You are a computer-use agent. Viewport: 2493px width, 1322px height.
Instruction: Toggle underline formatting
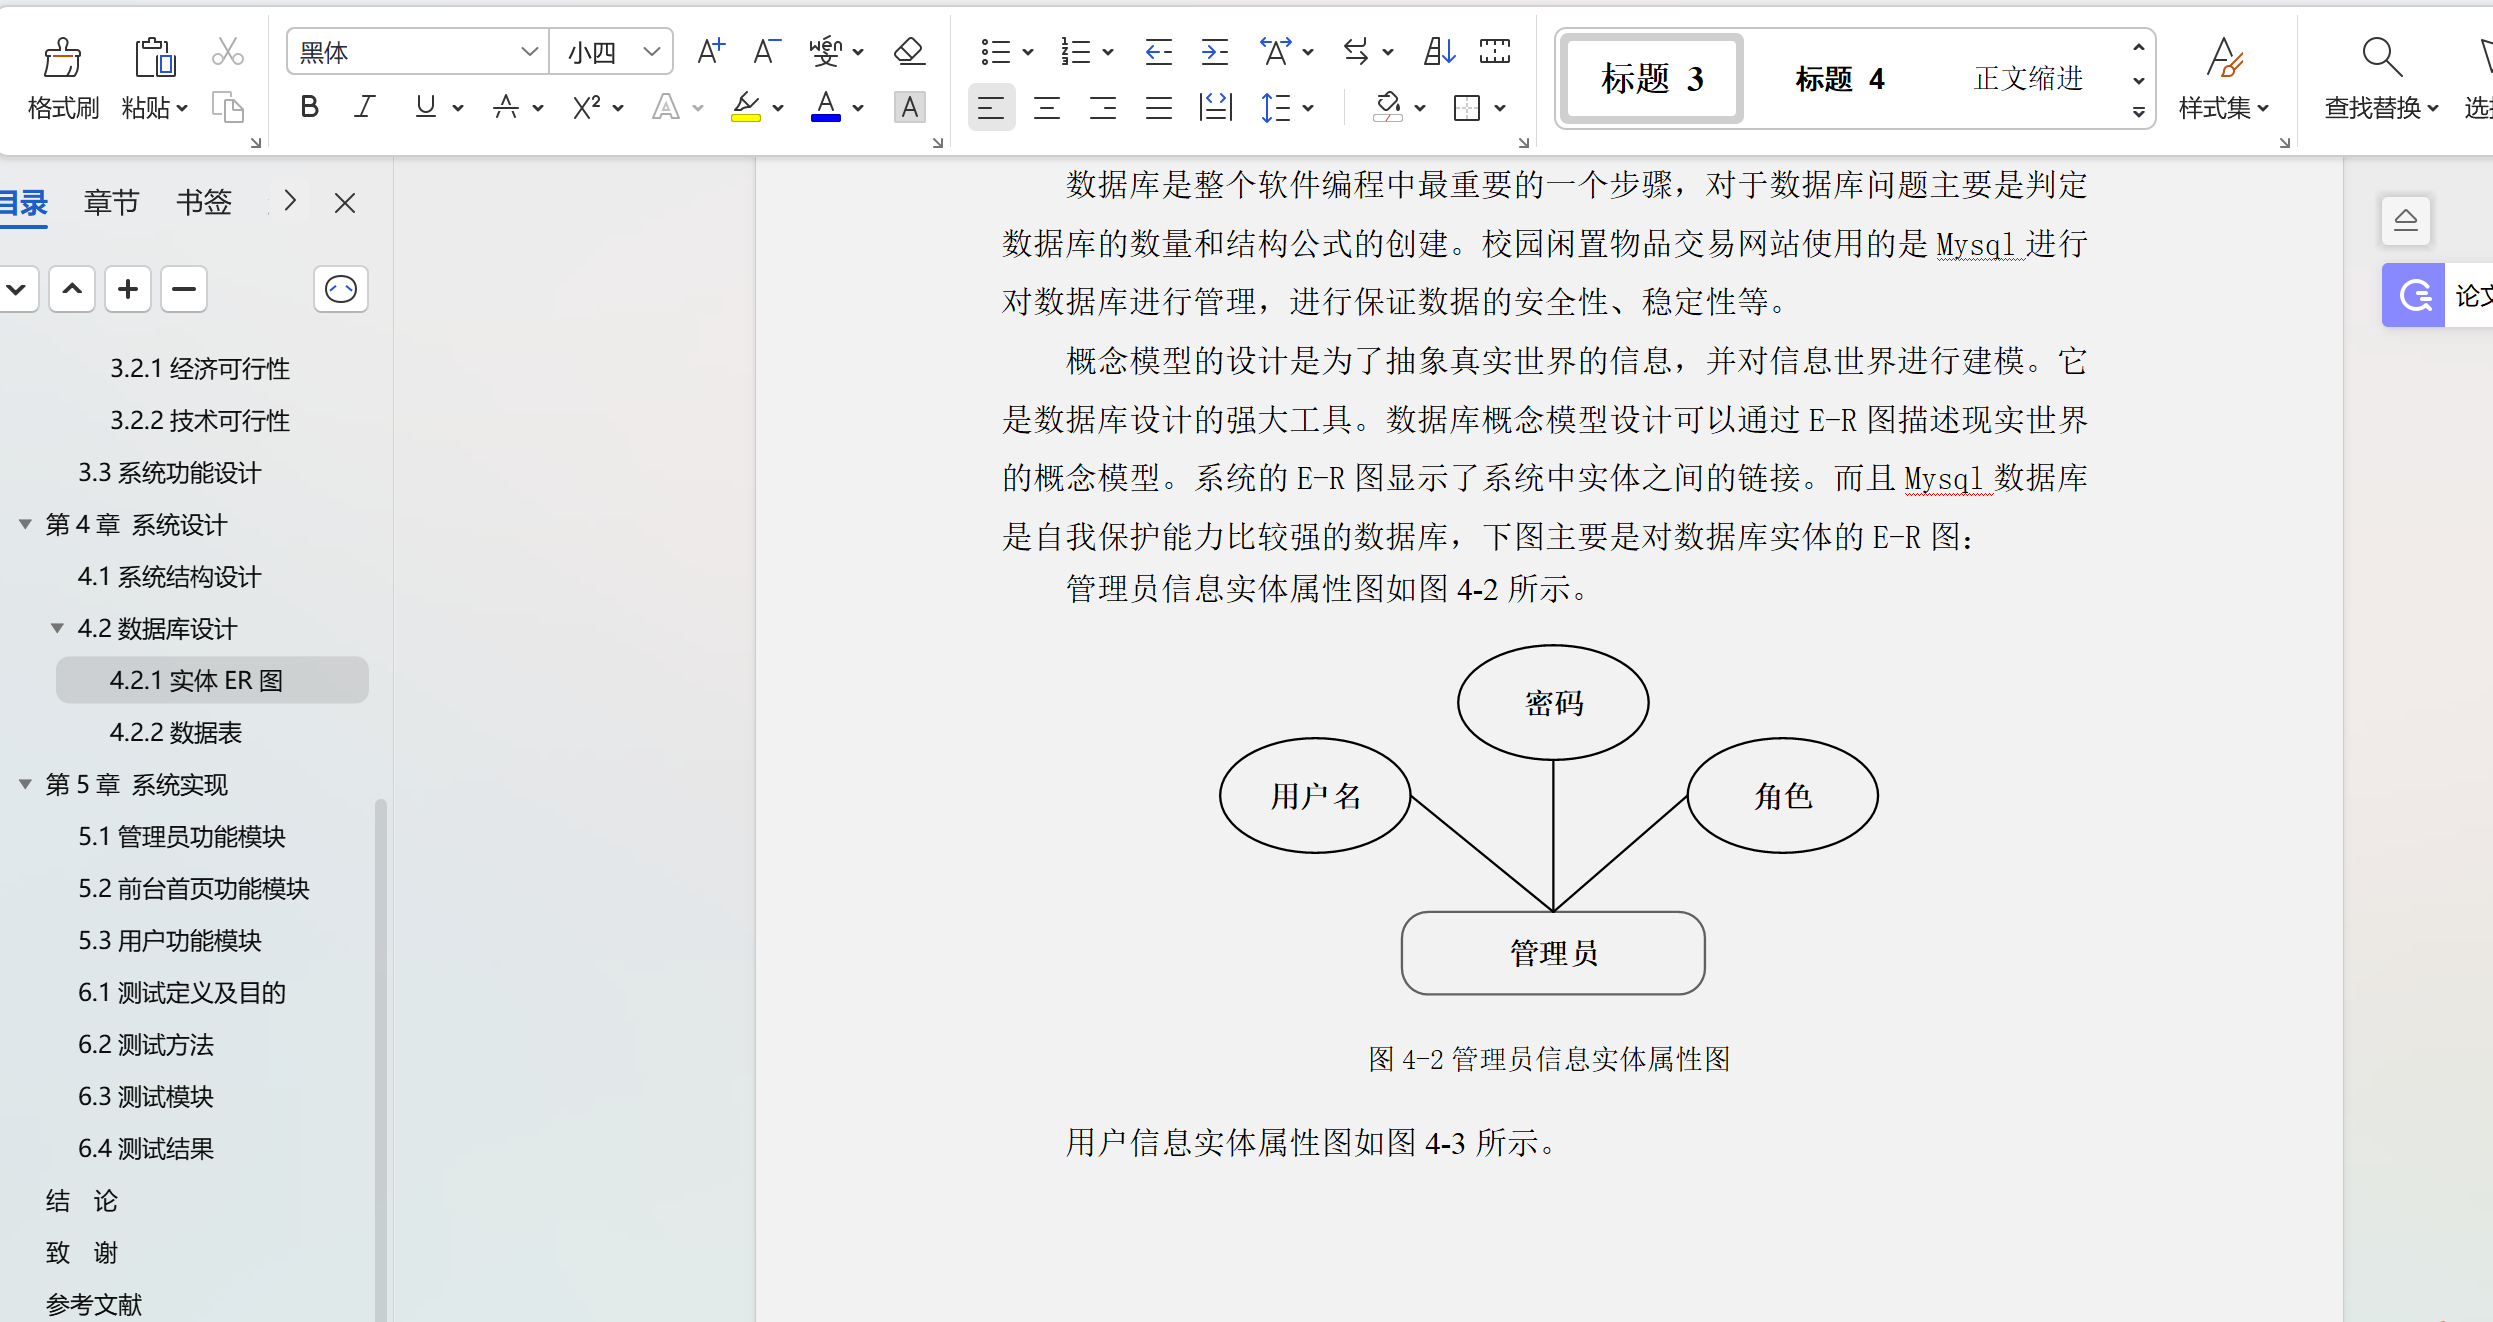pyautogui.click(x=426, y=106)
